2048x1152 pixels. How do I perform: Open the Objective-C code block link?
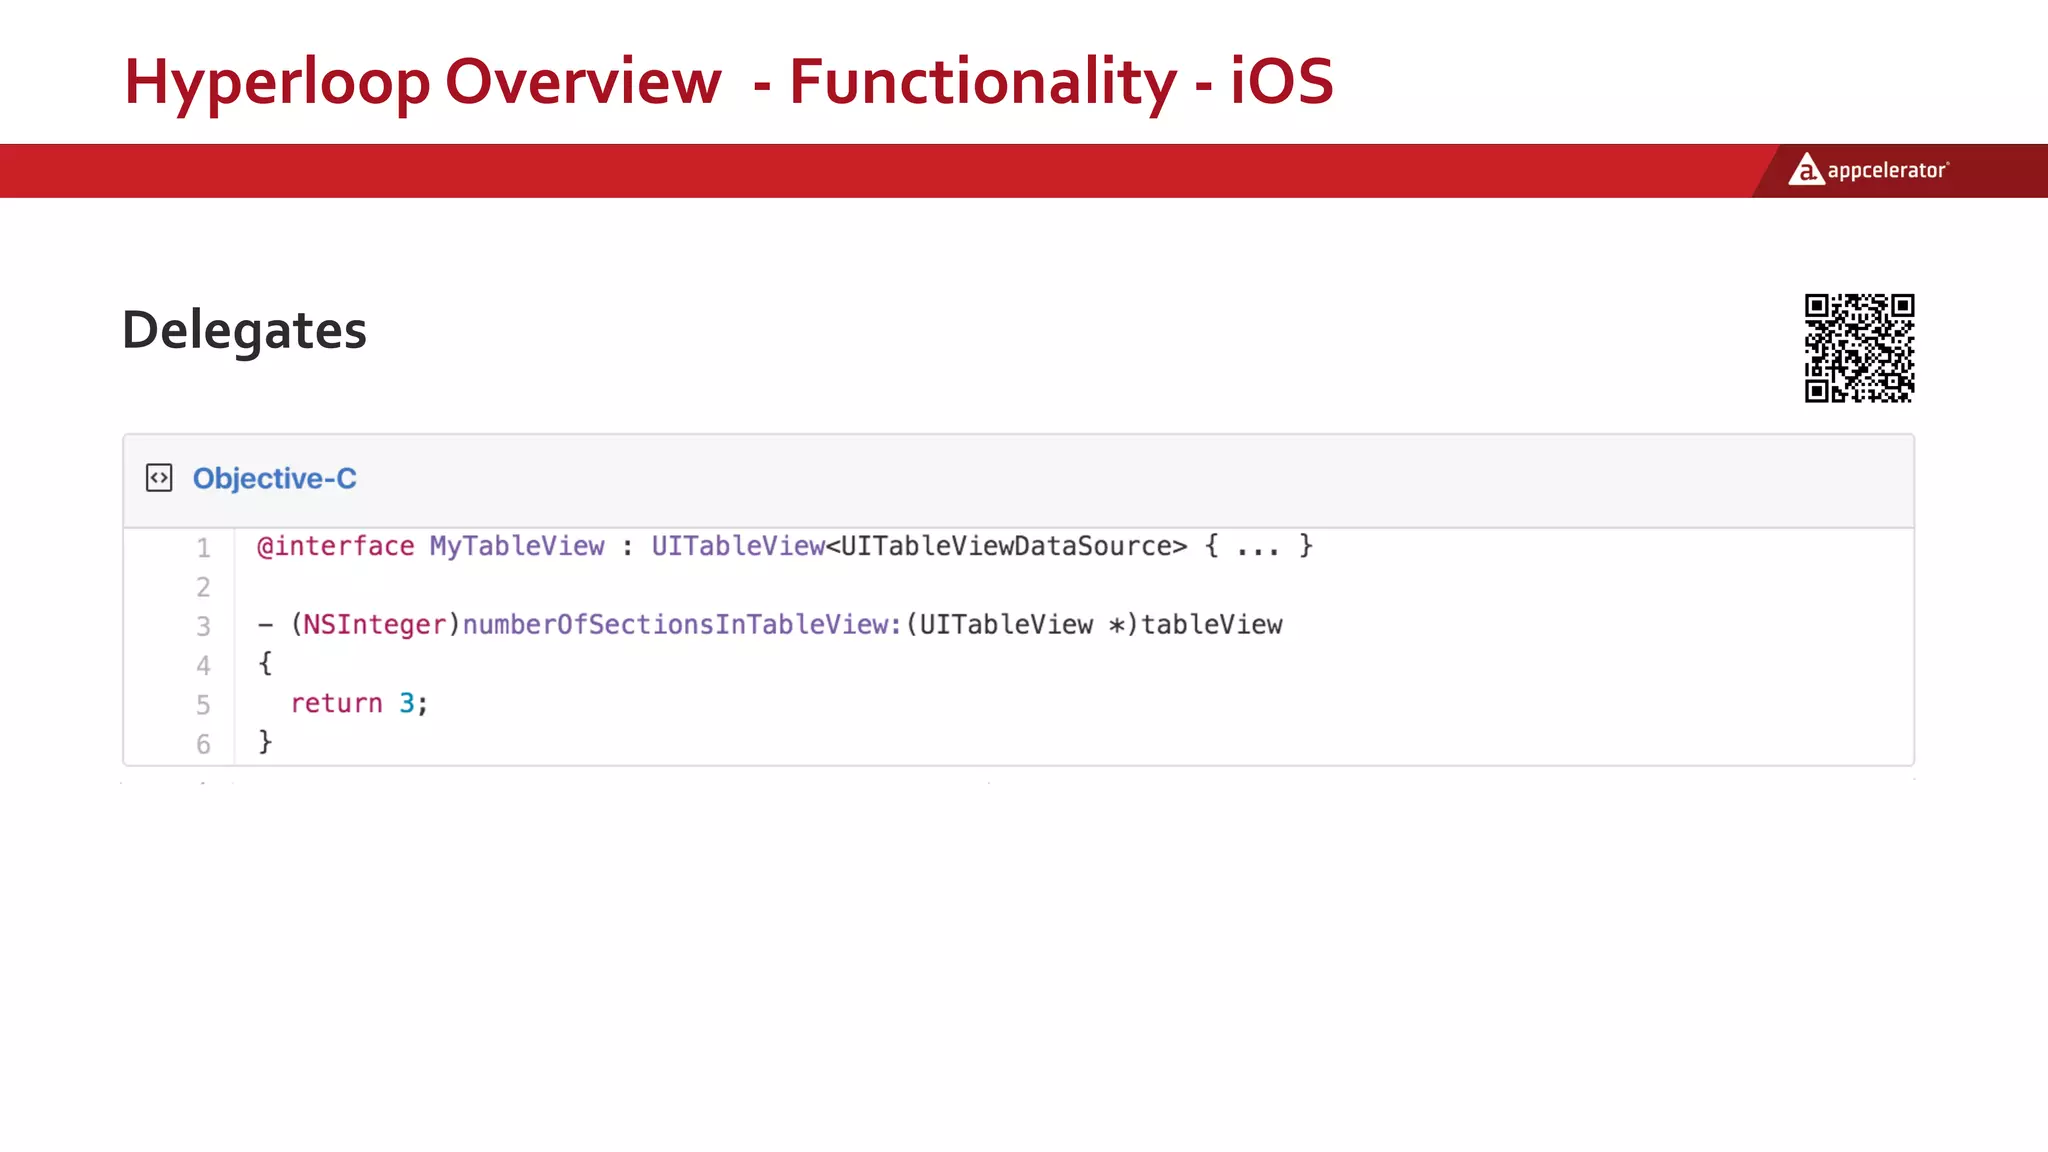coord(274,479)
